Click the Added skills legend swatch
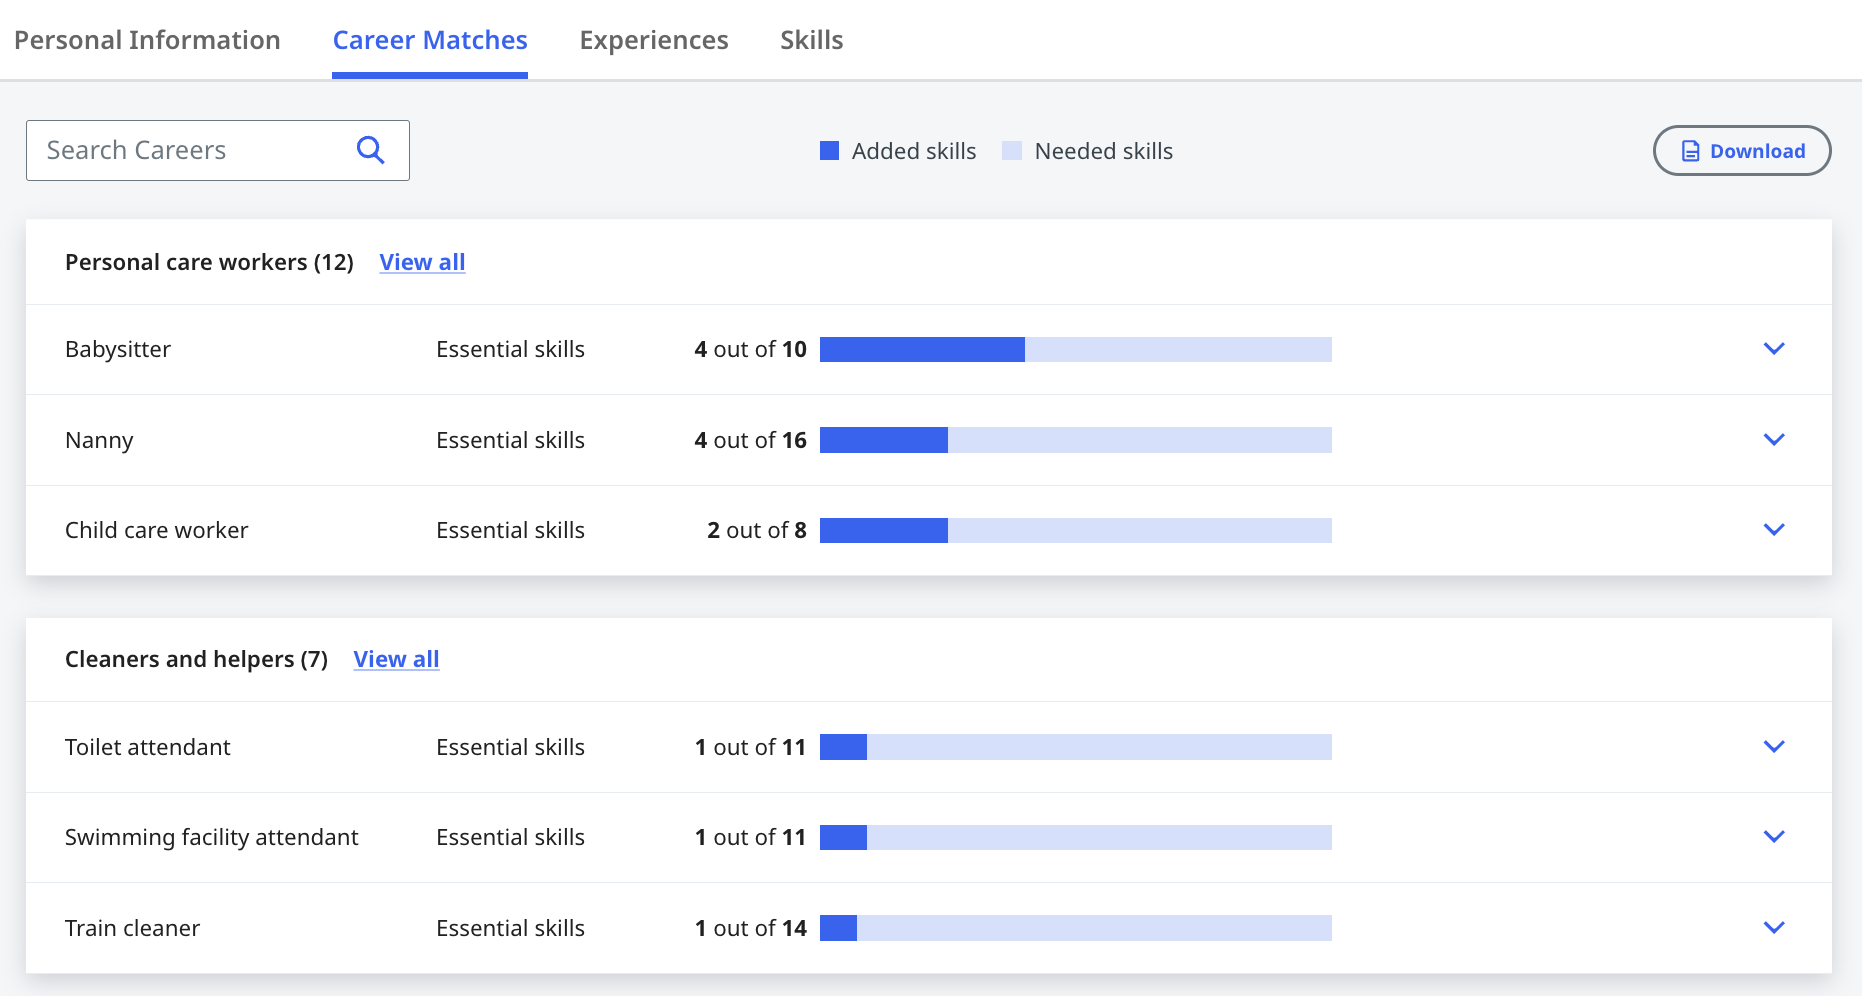The height and width of the screenshot is (996, 1862). coord(829,151)
